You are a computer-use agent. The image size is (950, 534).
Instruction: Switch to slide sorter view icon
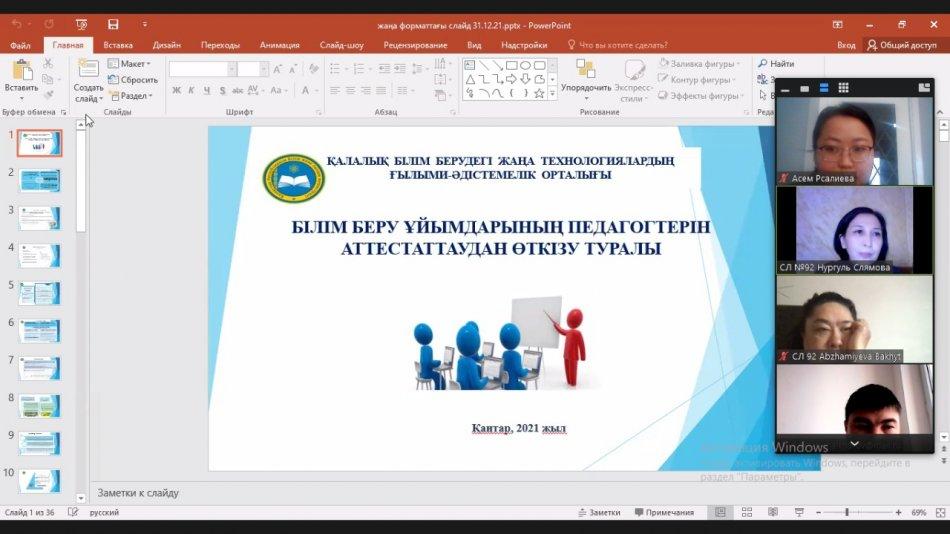tap(743, 513)
